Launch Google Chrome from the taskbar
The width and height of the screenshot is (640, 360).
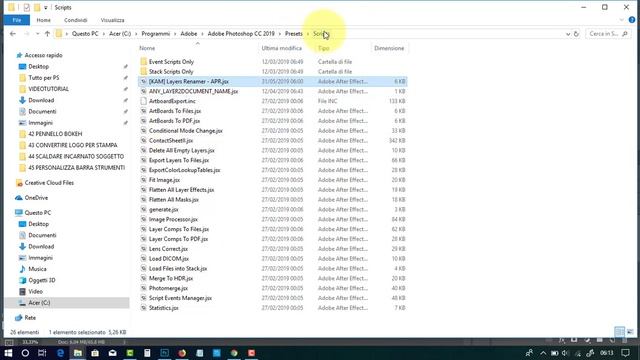234,353
